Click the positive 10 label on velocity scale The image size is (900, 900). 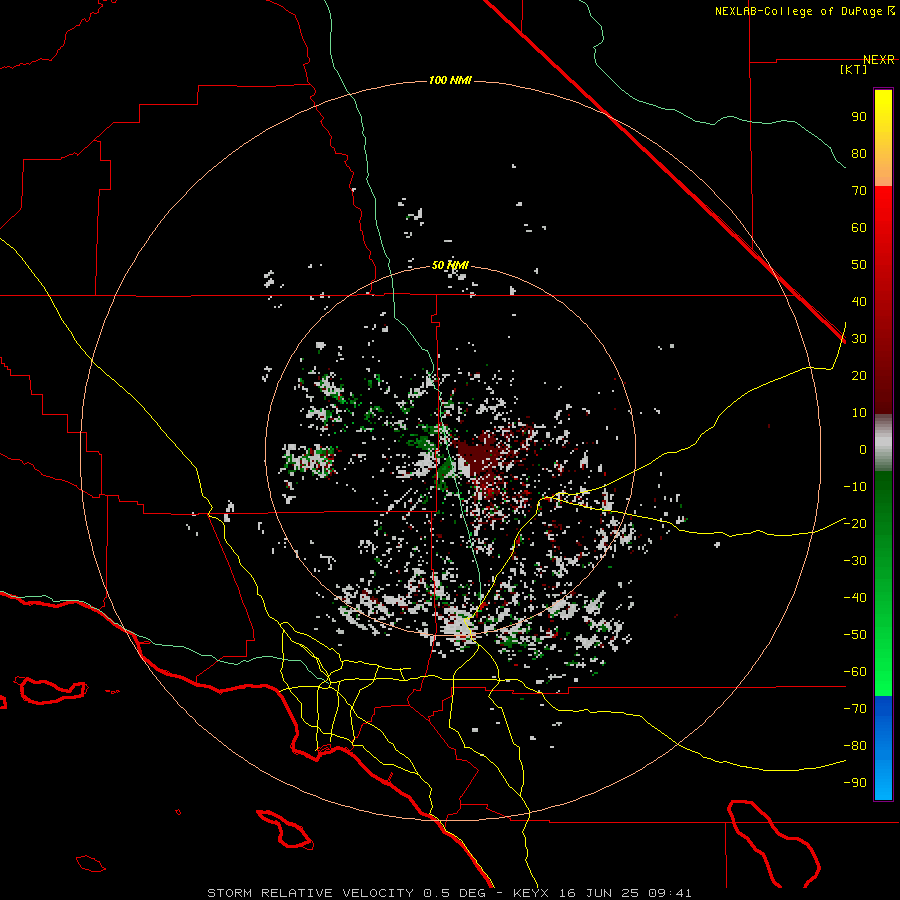point(859,413)
